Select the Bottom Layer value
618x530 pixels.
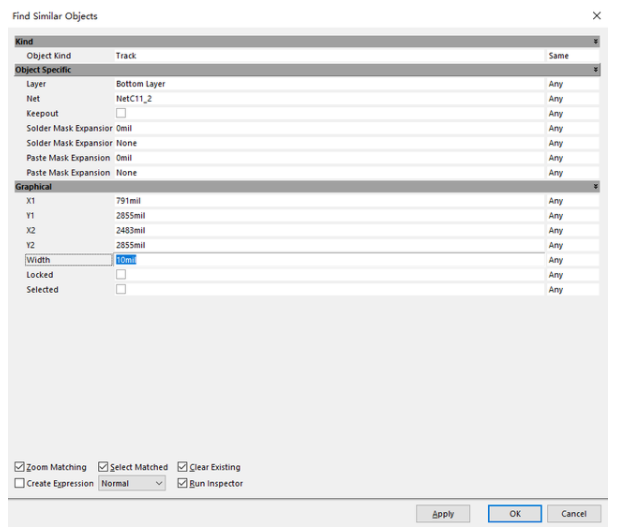coord(329,84)
